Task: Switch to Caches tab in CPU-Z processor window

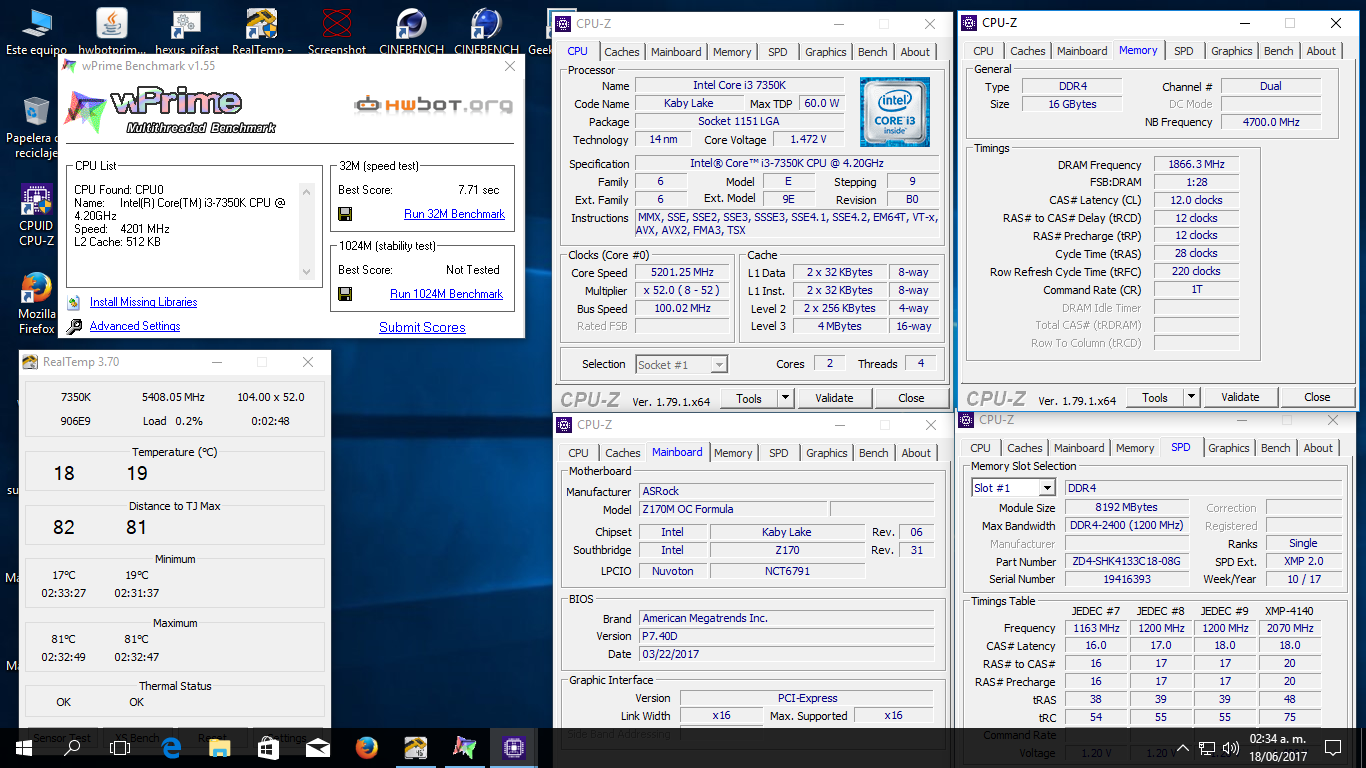Action: click(622, 52)
